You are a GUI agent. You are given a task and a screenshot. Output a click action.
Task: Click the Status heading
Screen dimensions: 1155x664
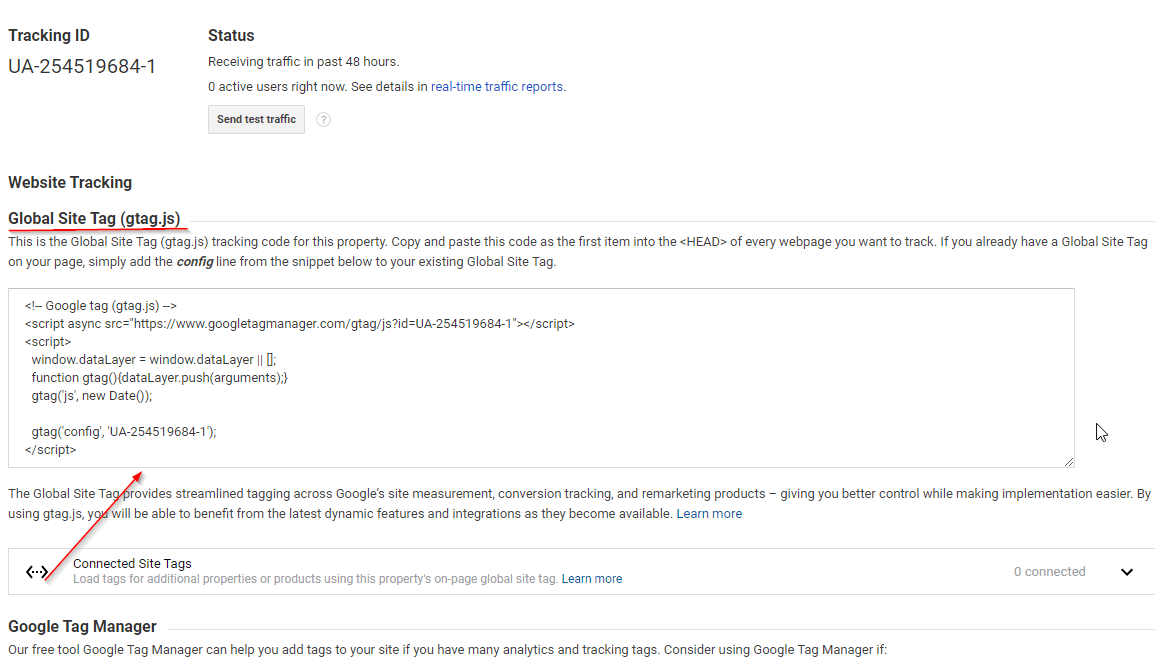click(x=231, y=36)
